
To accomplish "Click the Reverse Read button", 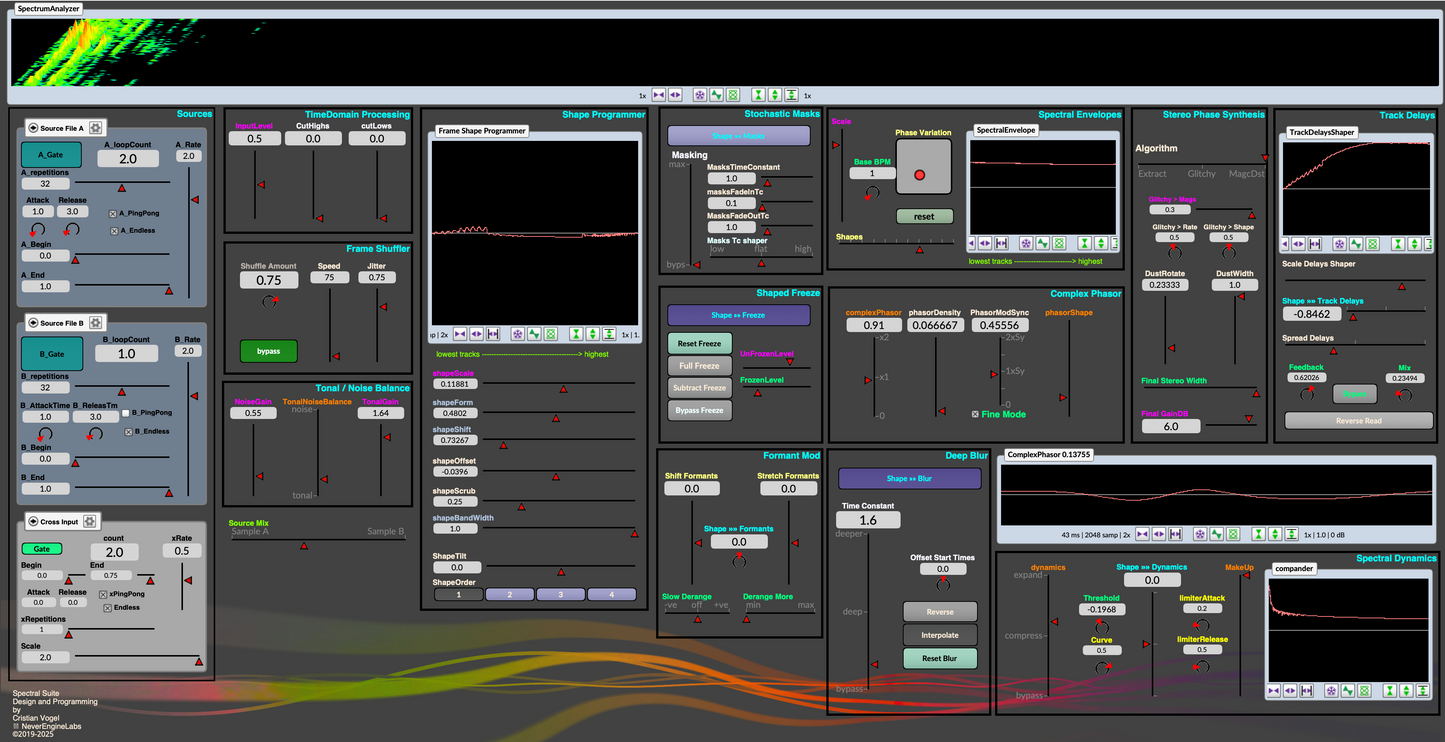I will click(1358, 421).
